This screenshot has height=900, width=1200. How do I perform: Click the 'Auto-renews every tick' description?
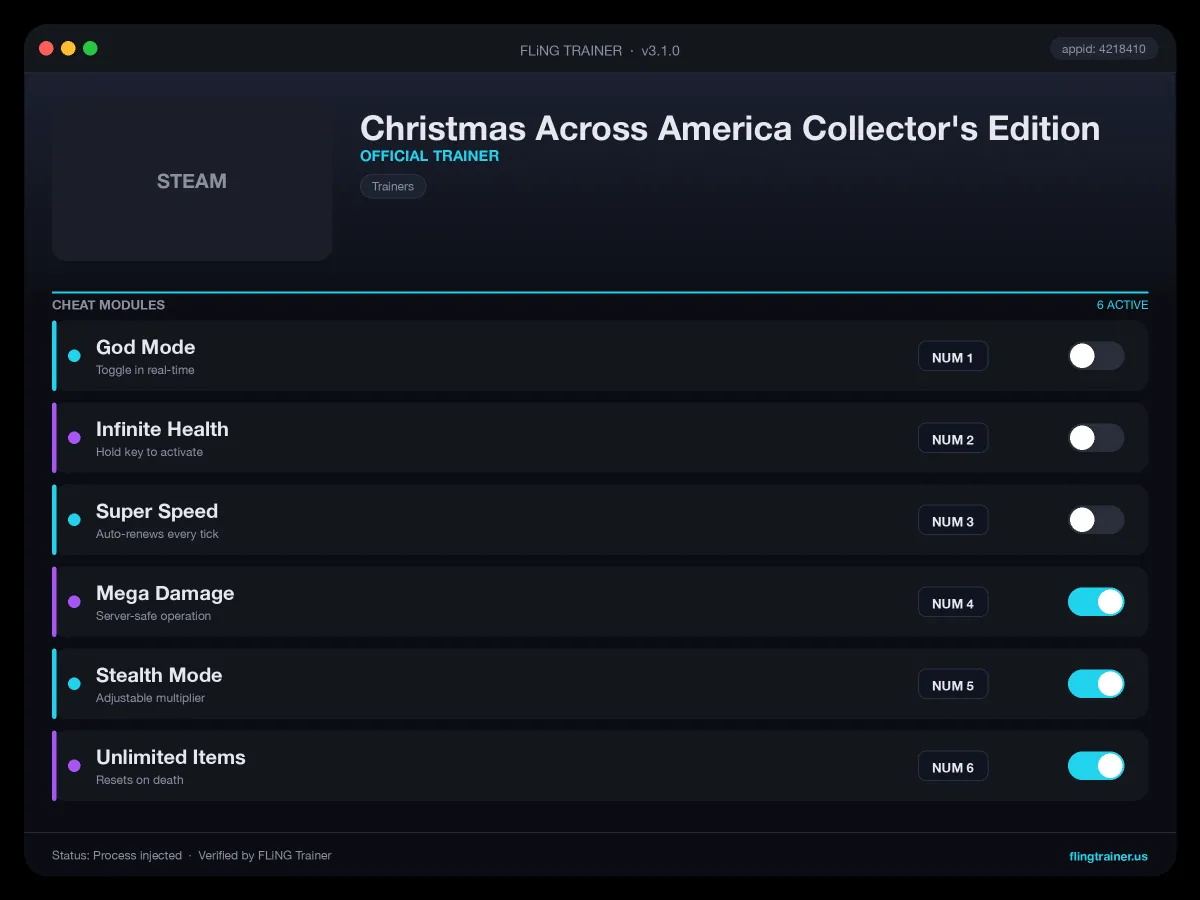click(x=157, y=534)
